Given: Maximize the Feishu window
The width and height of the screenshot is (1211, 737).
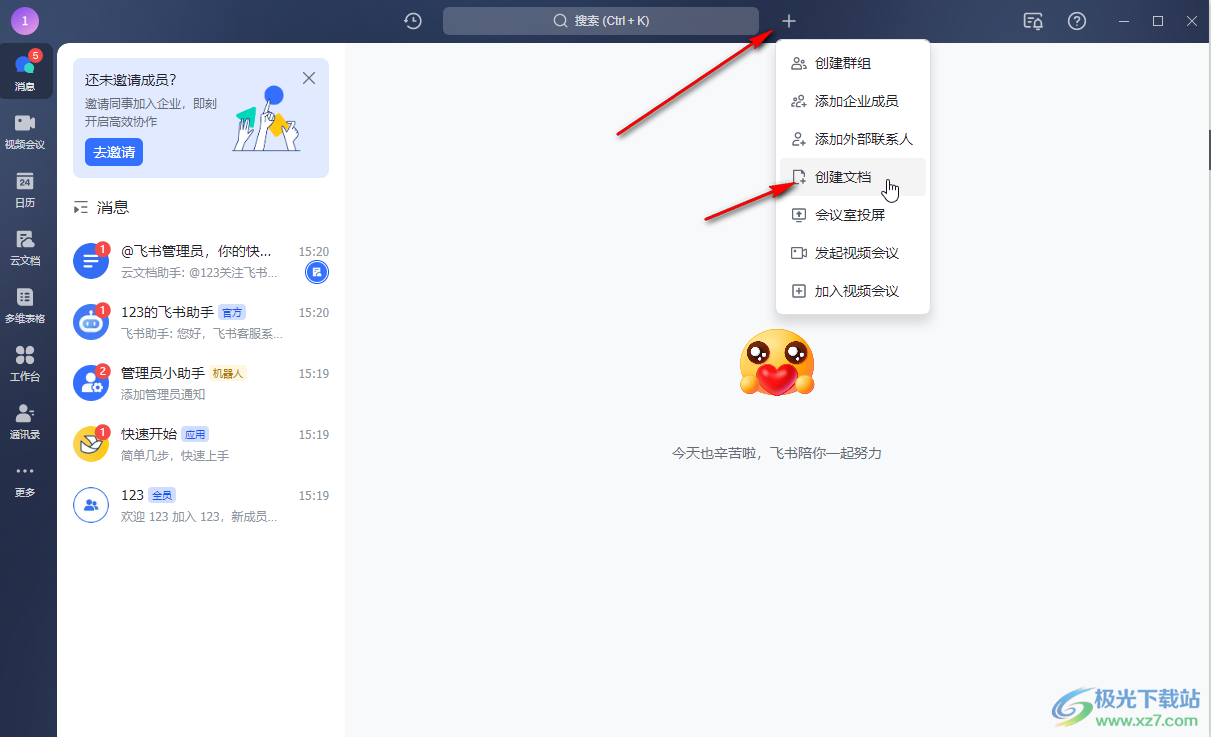Looking at the screenshot, I should (x=1158, y=21).
